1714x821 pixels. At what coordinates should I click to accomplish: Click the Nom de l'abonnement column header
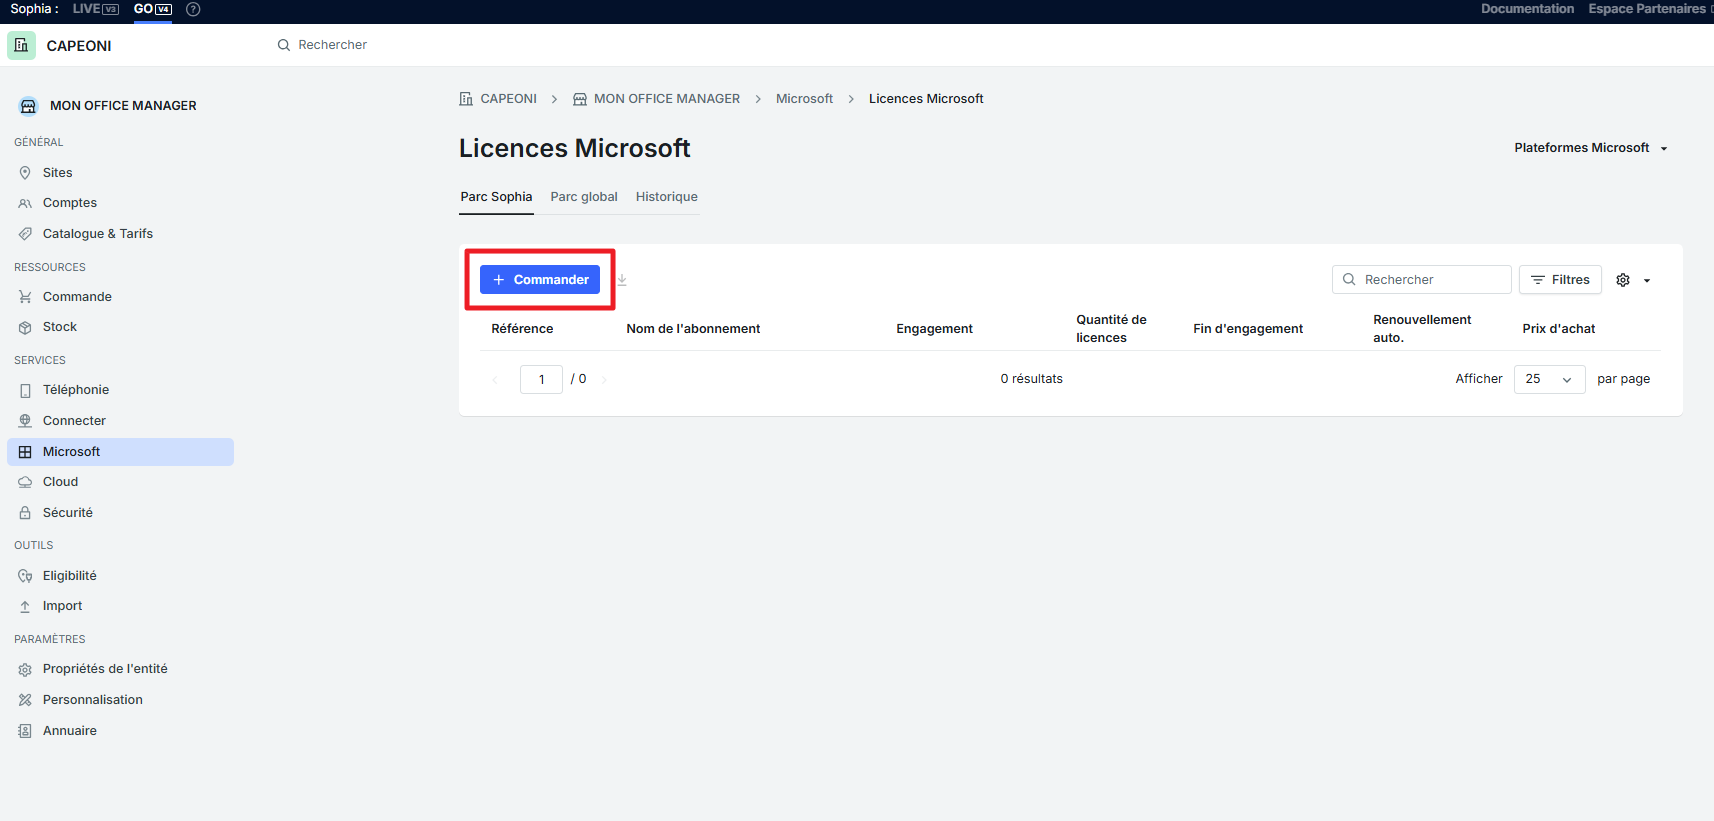tap(693, 329)
